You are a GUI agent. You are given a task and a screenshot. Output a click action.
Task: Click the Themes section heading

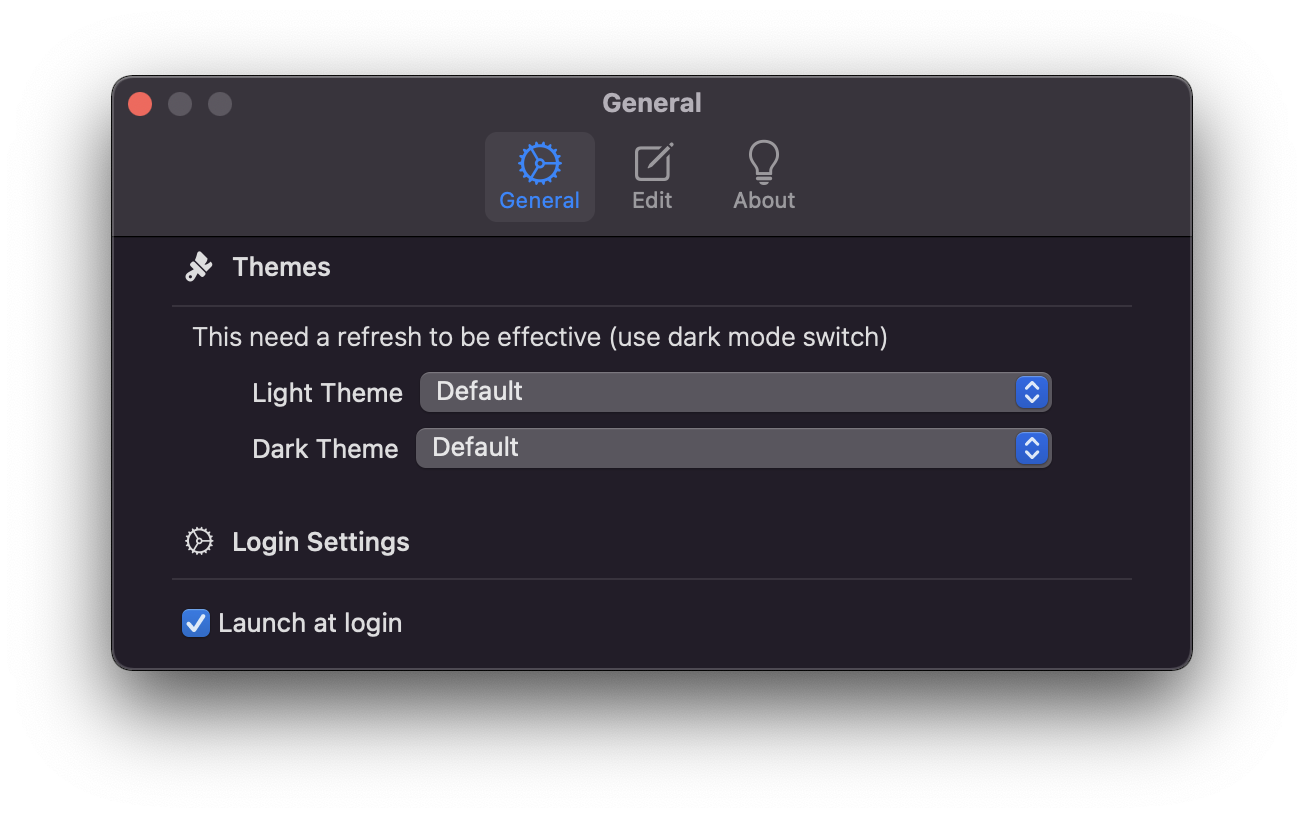(281, 267)
